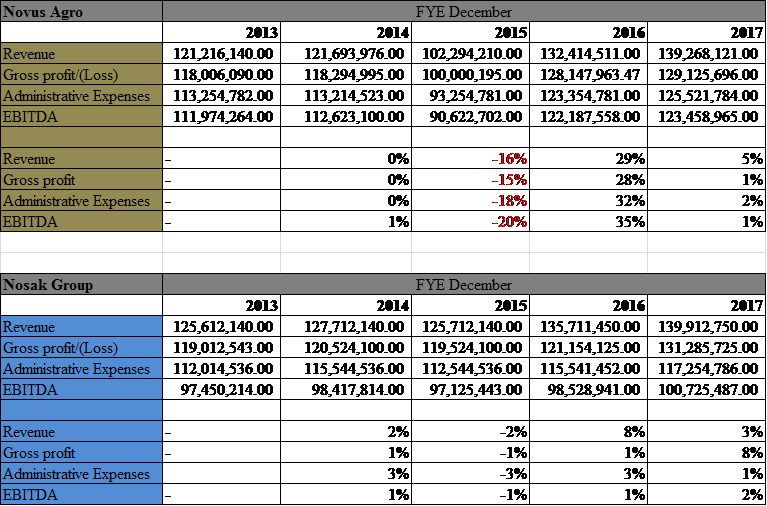Click Nosak 2017 gross profit growth 8% cell
The width and height of the screenshot is (767, 506).
(706, 453)
